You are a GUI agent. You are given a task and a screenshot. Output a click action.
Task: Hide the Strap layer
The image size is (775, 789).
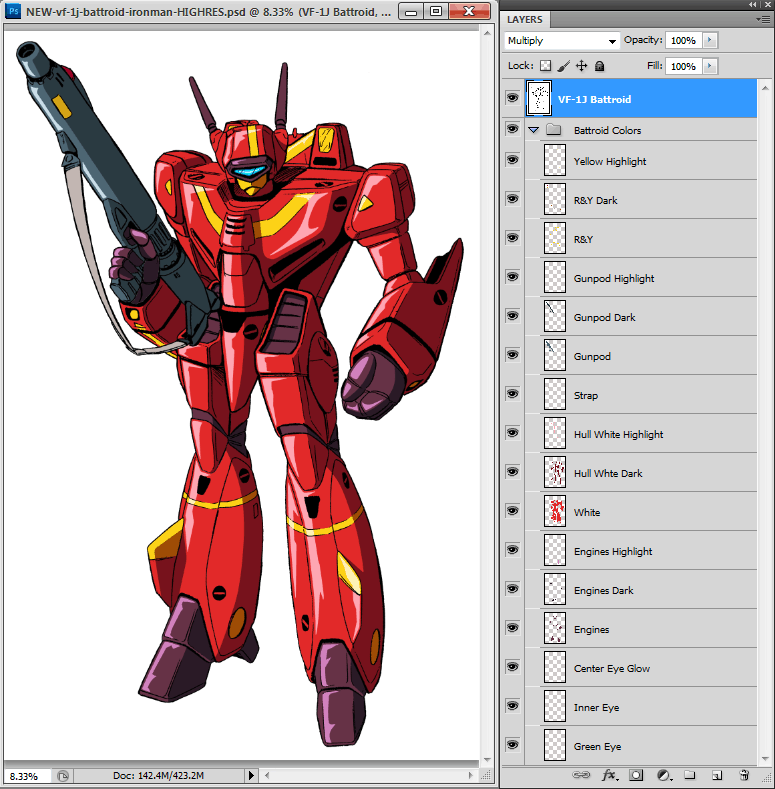pos(512,393)
